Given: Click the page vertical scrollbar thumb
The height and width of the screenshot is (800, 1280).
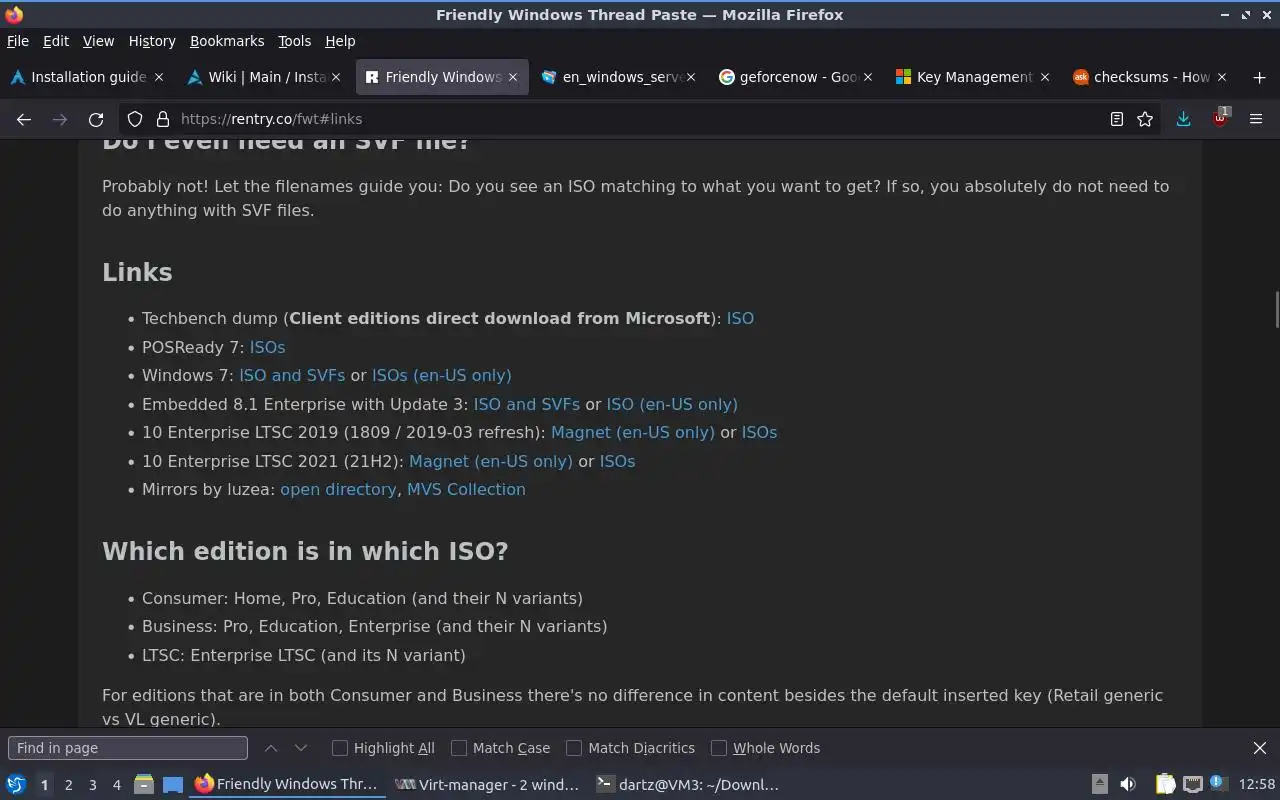Looking at the screenshot, I should tap(1276, 309).
